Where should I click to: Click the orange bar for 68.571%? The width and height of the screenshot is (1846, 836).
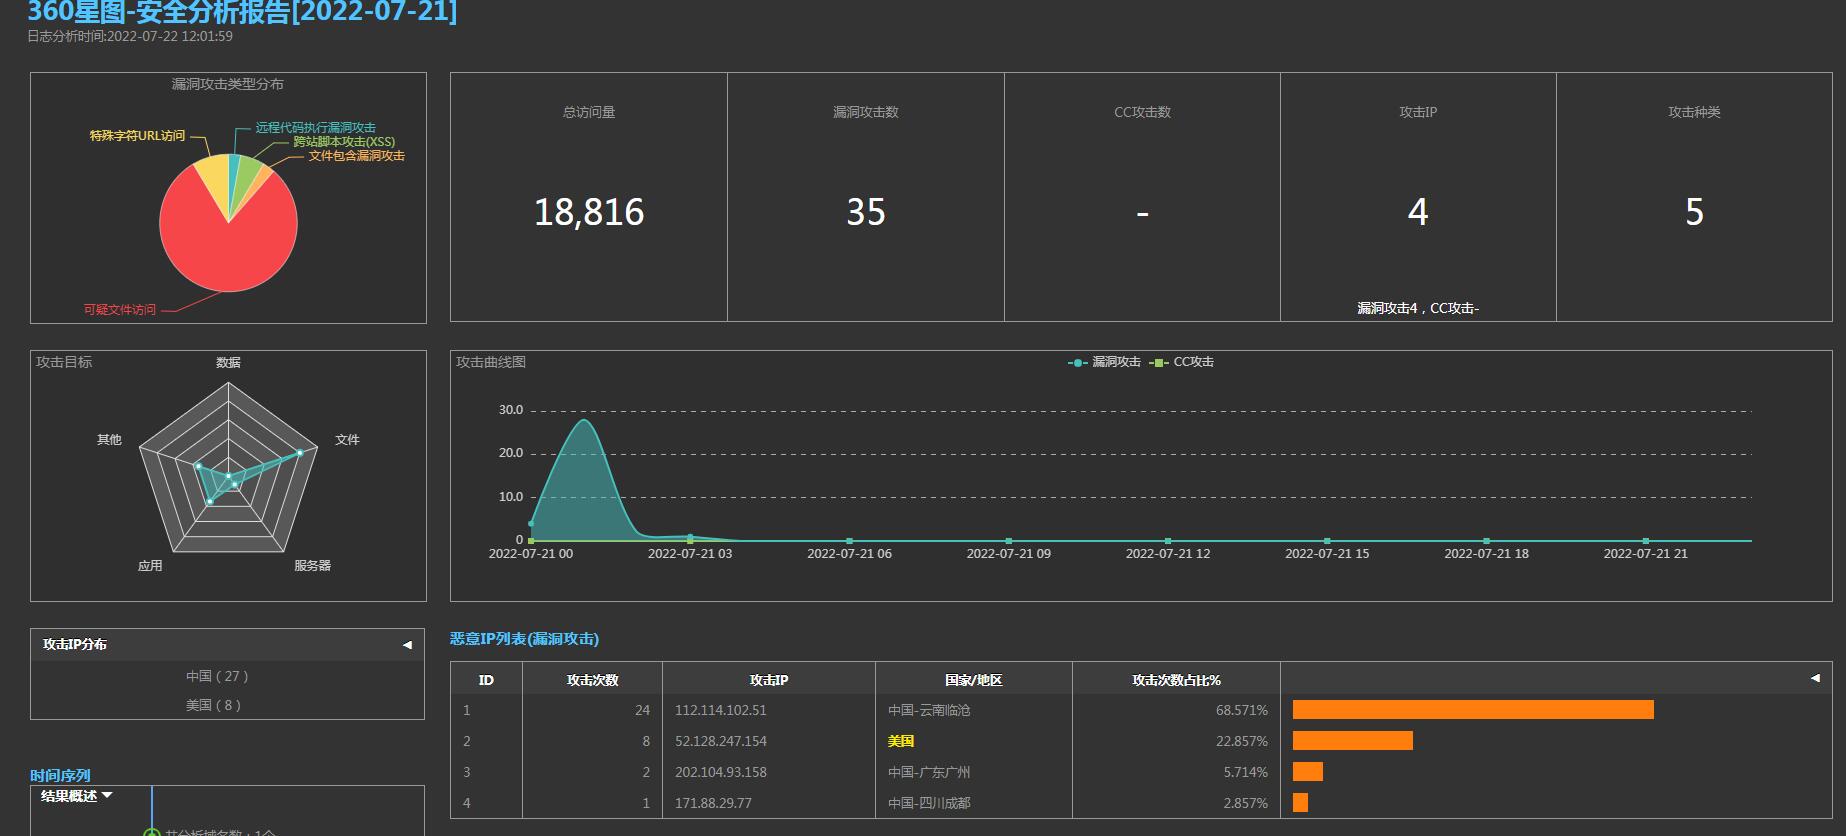(x=1473, y=710)
